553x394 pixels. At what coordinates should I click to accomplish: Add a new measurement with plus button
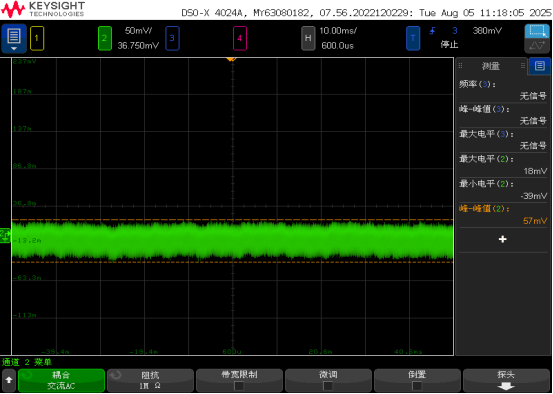(503, 240)
